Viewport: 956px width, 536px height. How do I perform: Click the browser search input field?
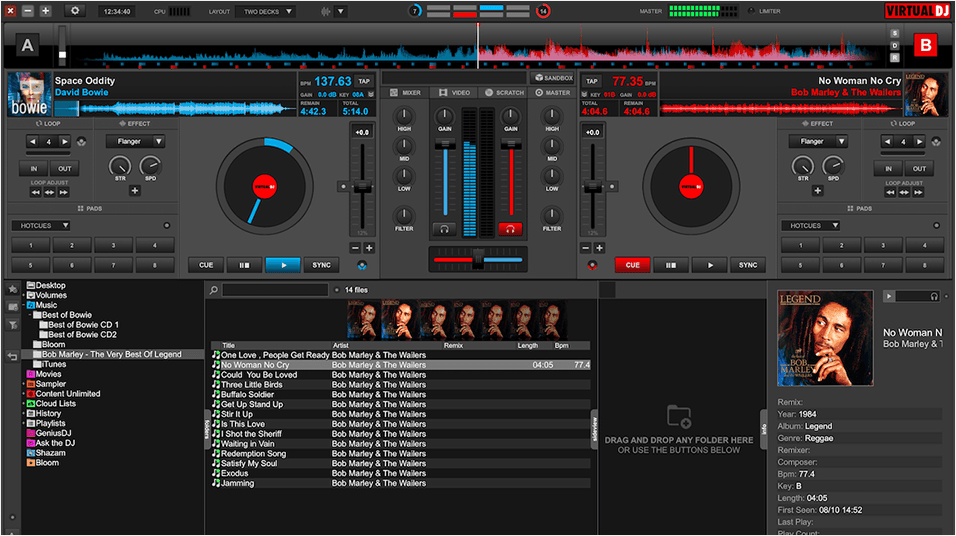pos(275,290)
